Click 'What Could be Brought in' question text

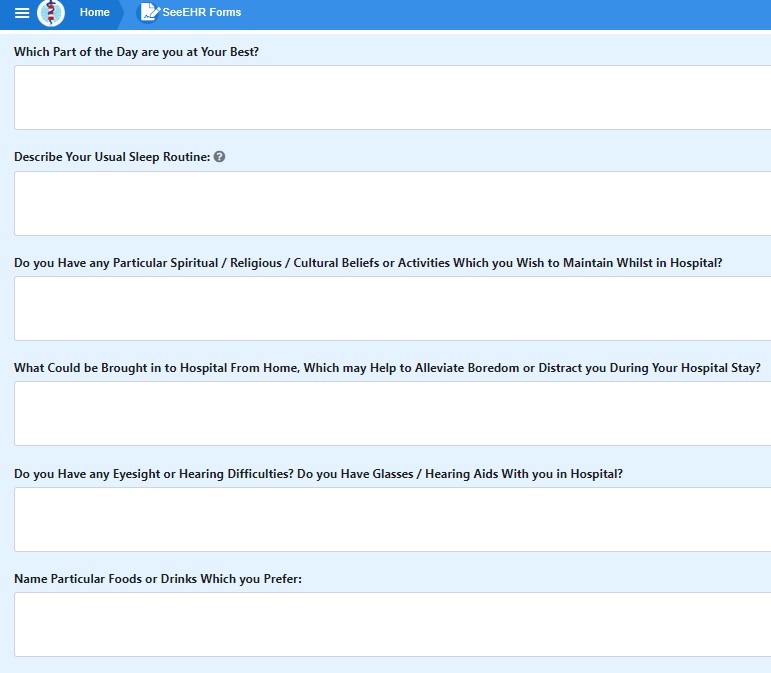pos(387,368)
